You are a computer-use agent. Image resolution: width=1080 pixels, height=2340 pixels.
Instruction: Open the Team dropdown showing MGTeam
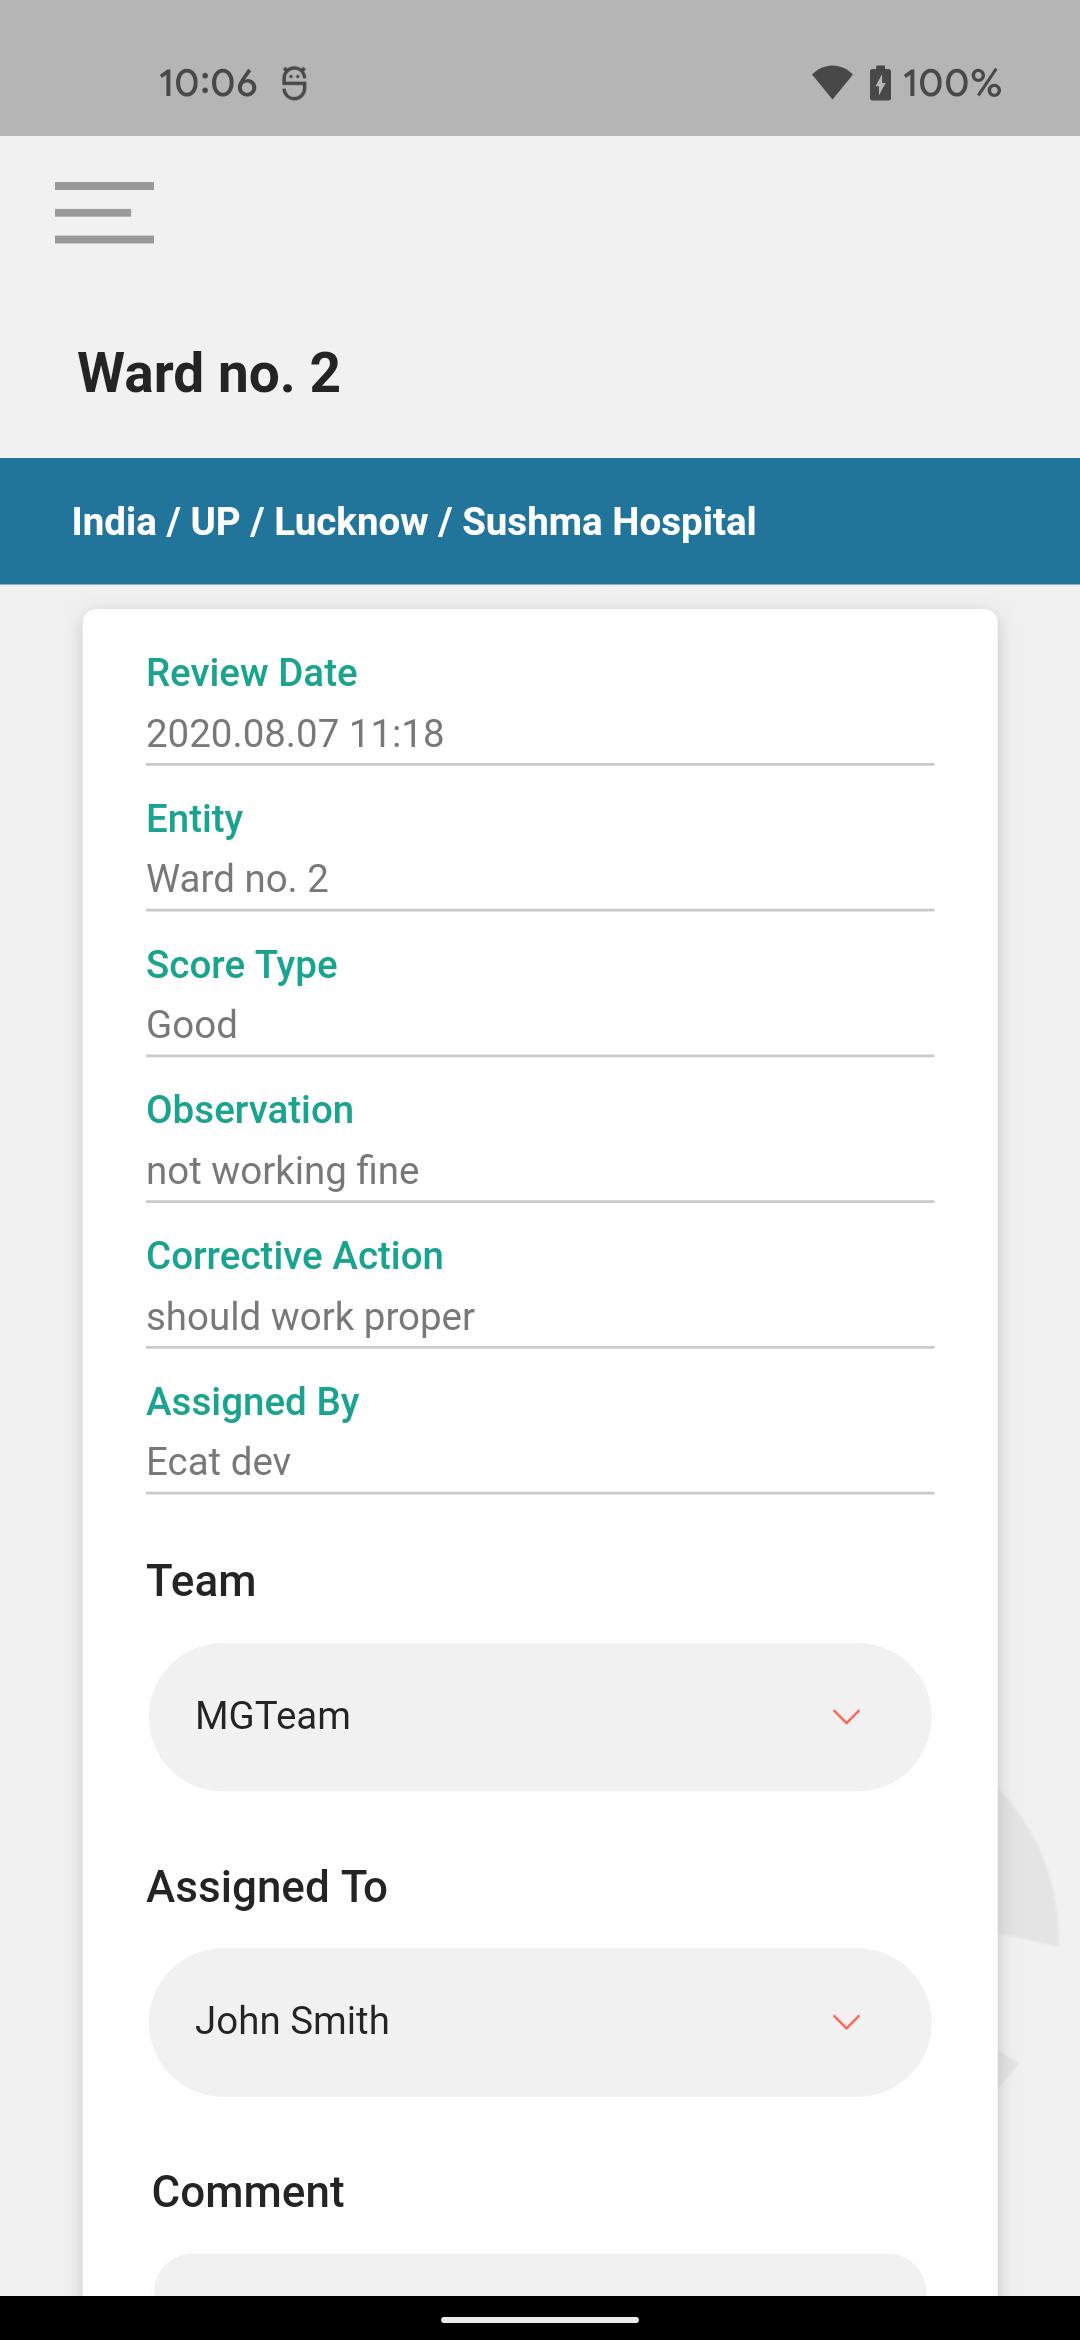(540, 1716)
